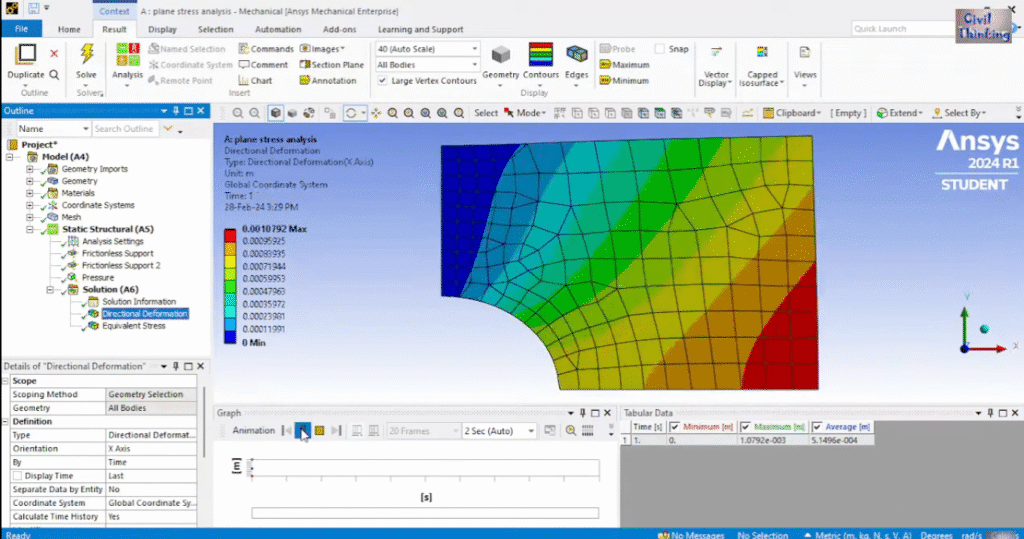Image resolution: width=1024 pixels, height=539 pixels.
Task: Select Equivalent Stress in the outline tree
Action: point(133,326)
